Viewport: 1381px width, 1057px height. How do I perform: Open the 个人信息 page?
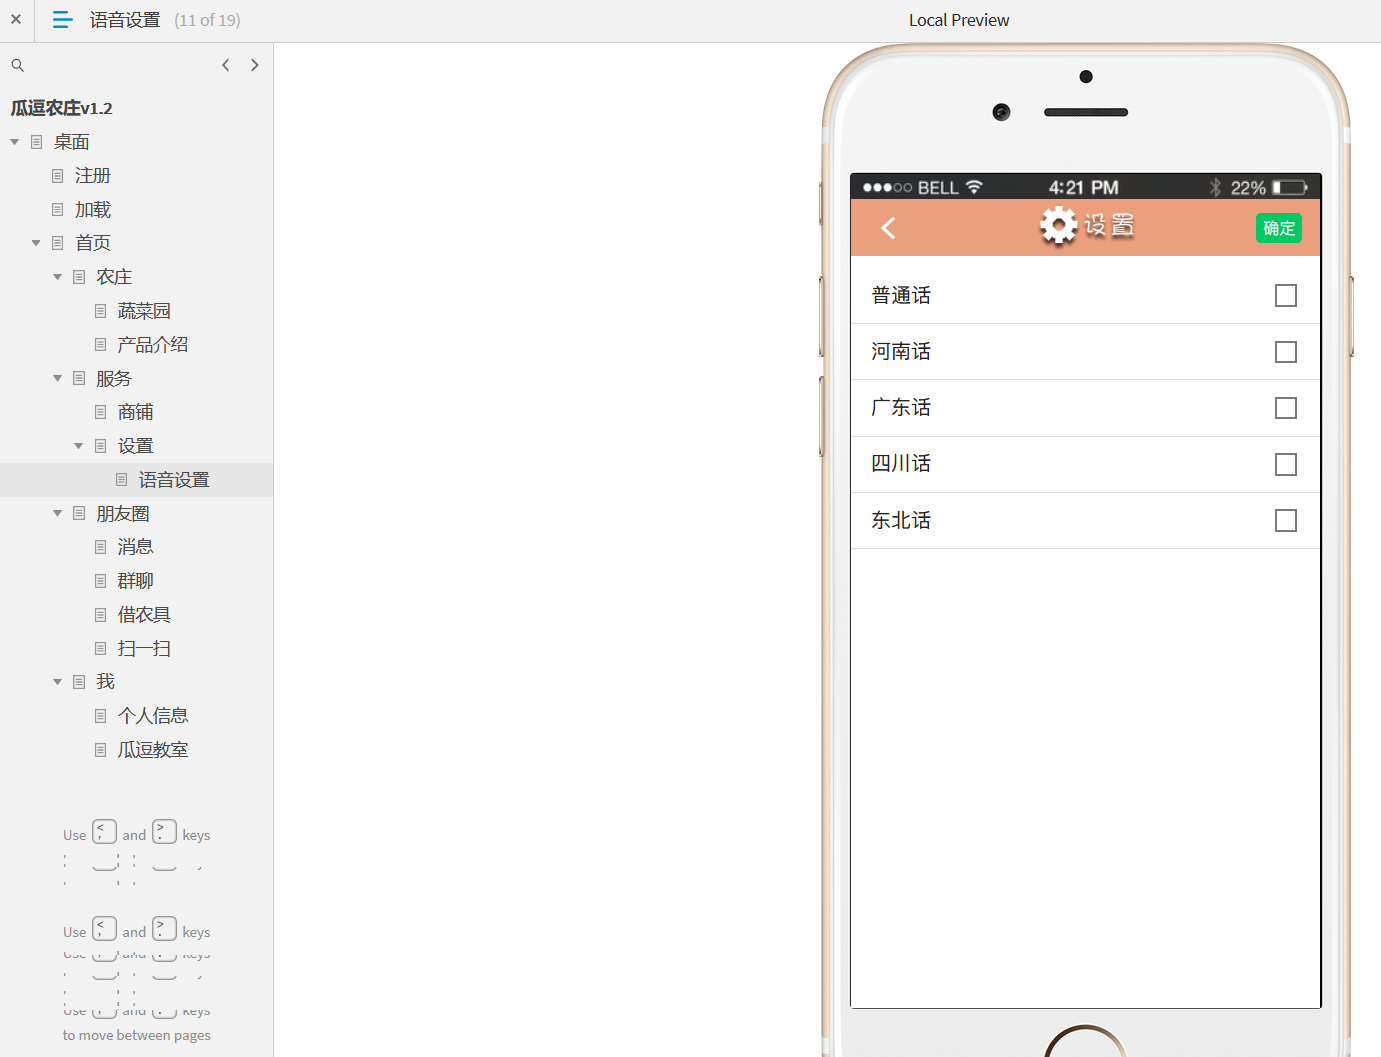(x=153, y=716)
